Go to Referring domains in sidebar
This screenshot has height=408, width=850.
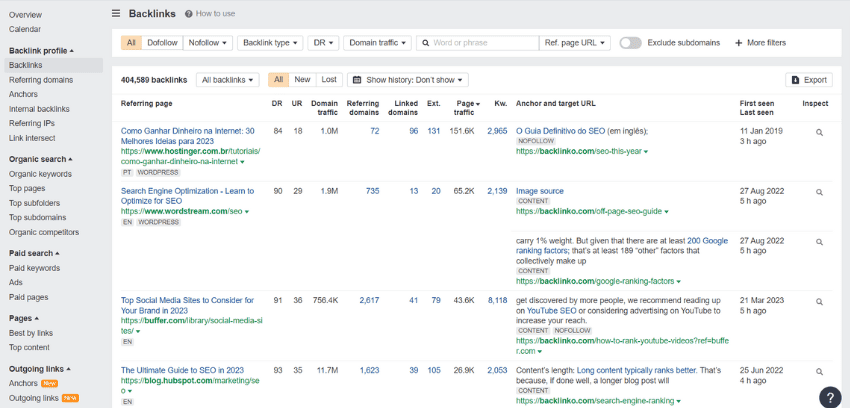(41, 80)
